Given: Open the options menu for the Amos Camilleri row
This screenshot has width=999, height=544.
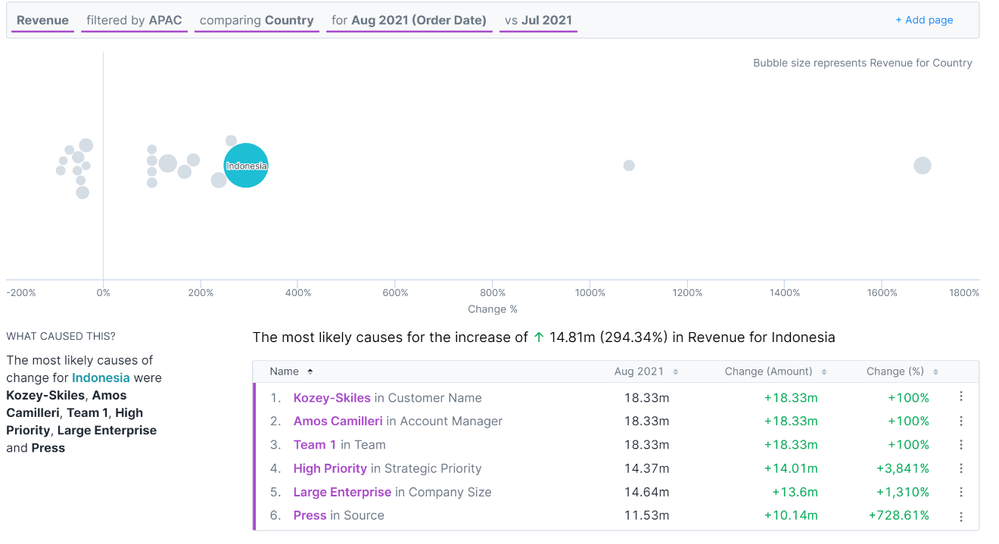Looking at the screenshot, I should point(961,421).
